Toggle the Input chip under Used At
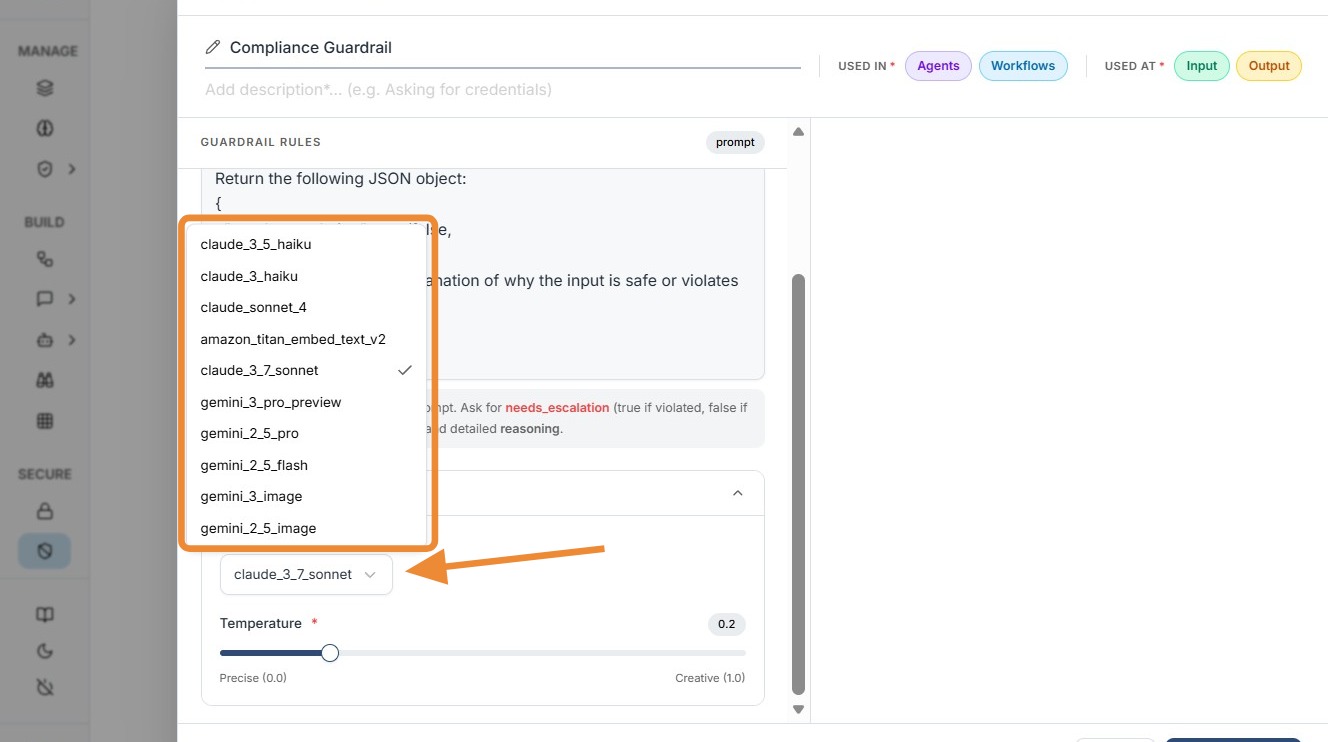This screenshot has width=1328, height=742. 1202,66
